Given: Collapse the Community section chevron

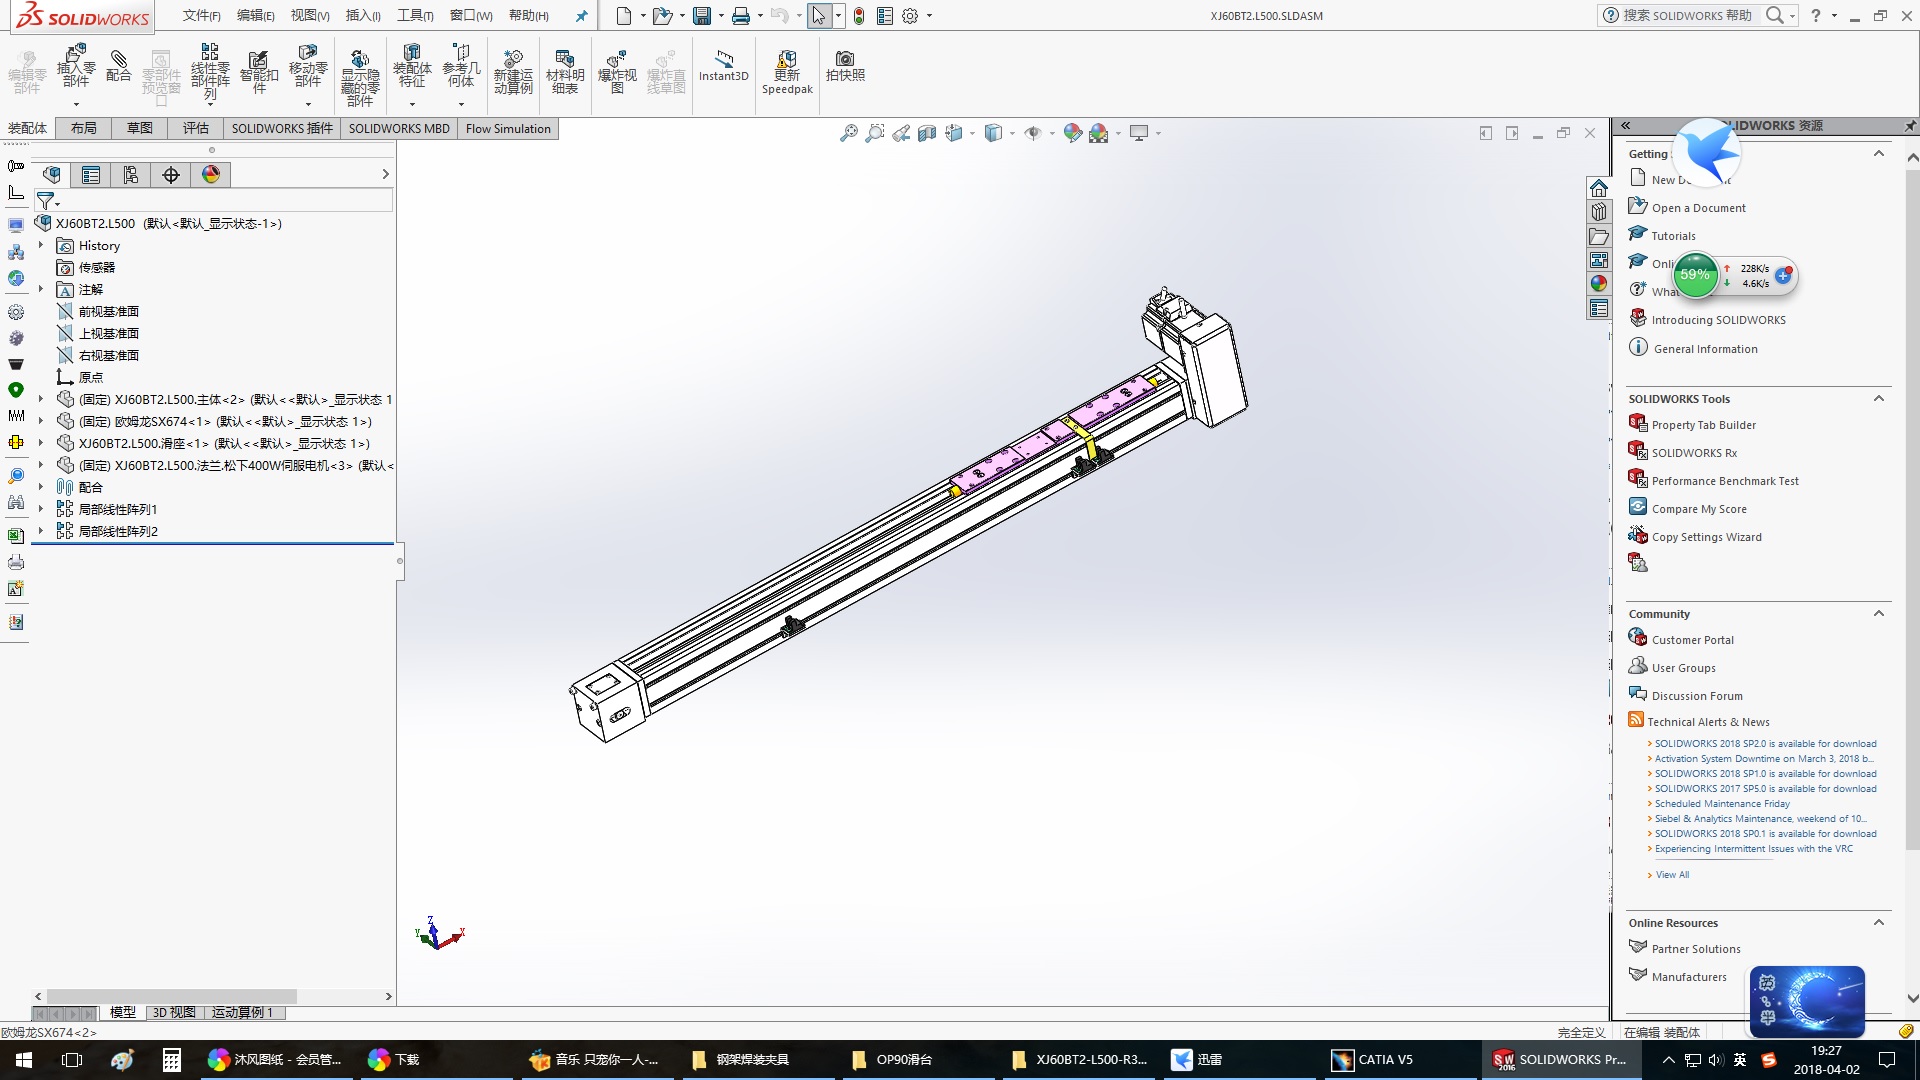Looking at the screenshot, I should point(1878,614).
